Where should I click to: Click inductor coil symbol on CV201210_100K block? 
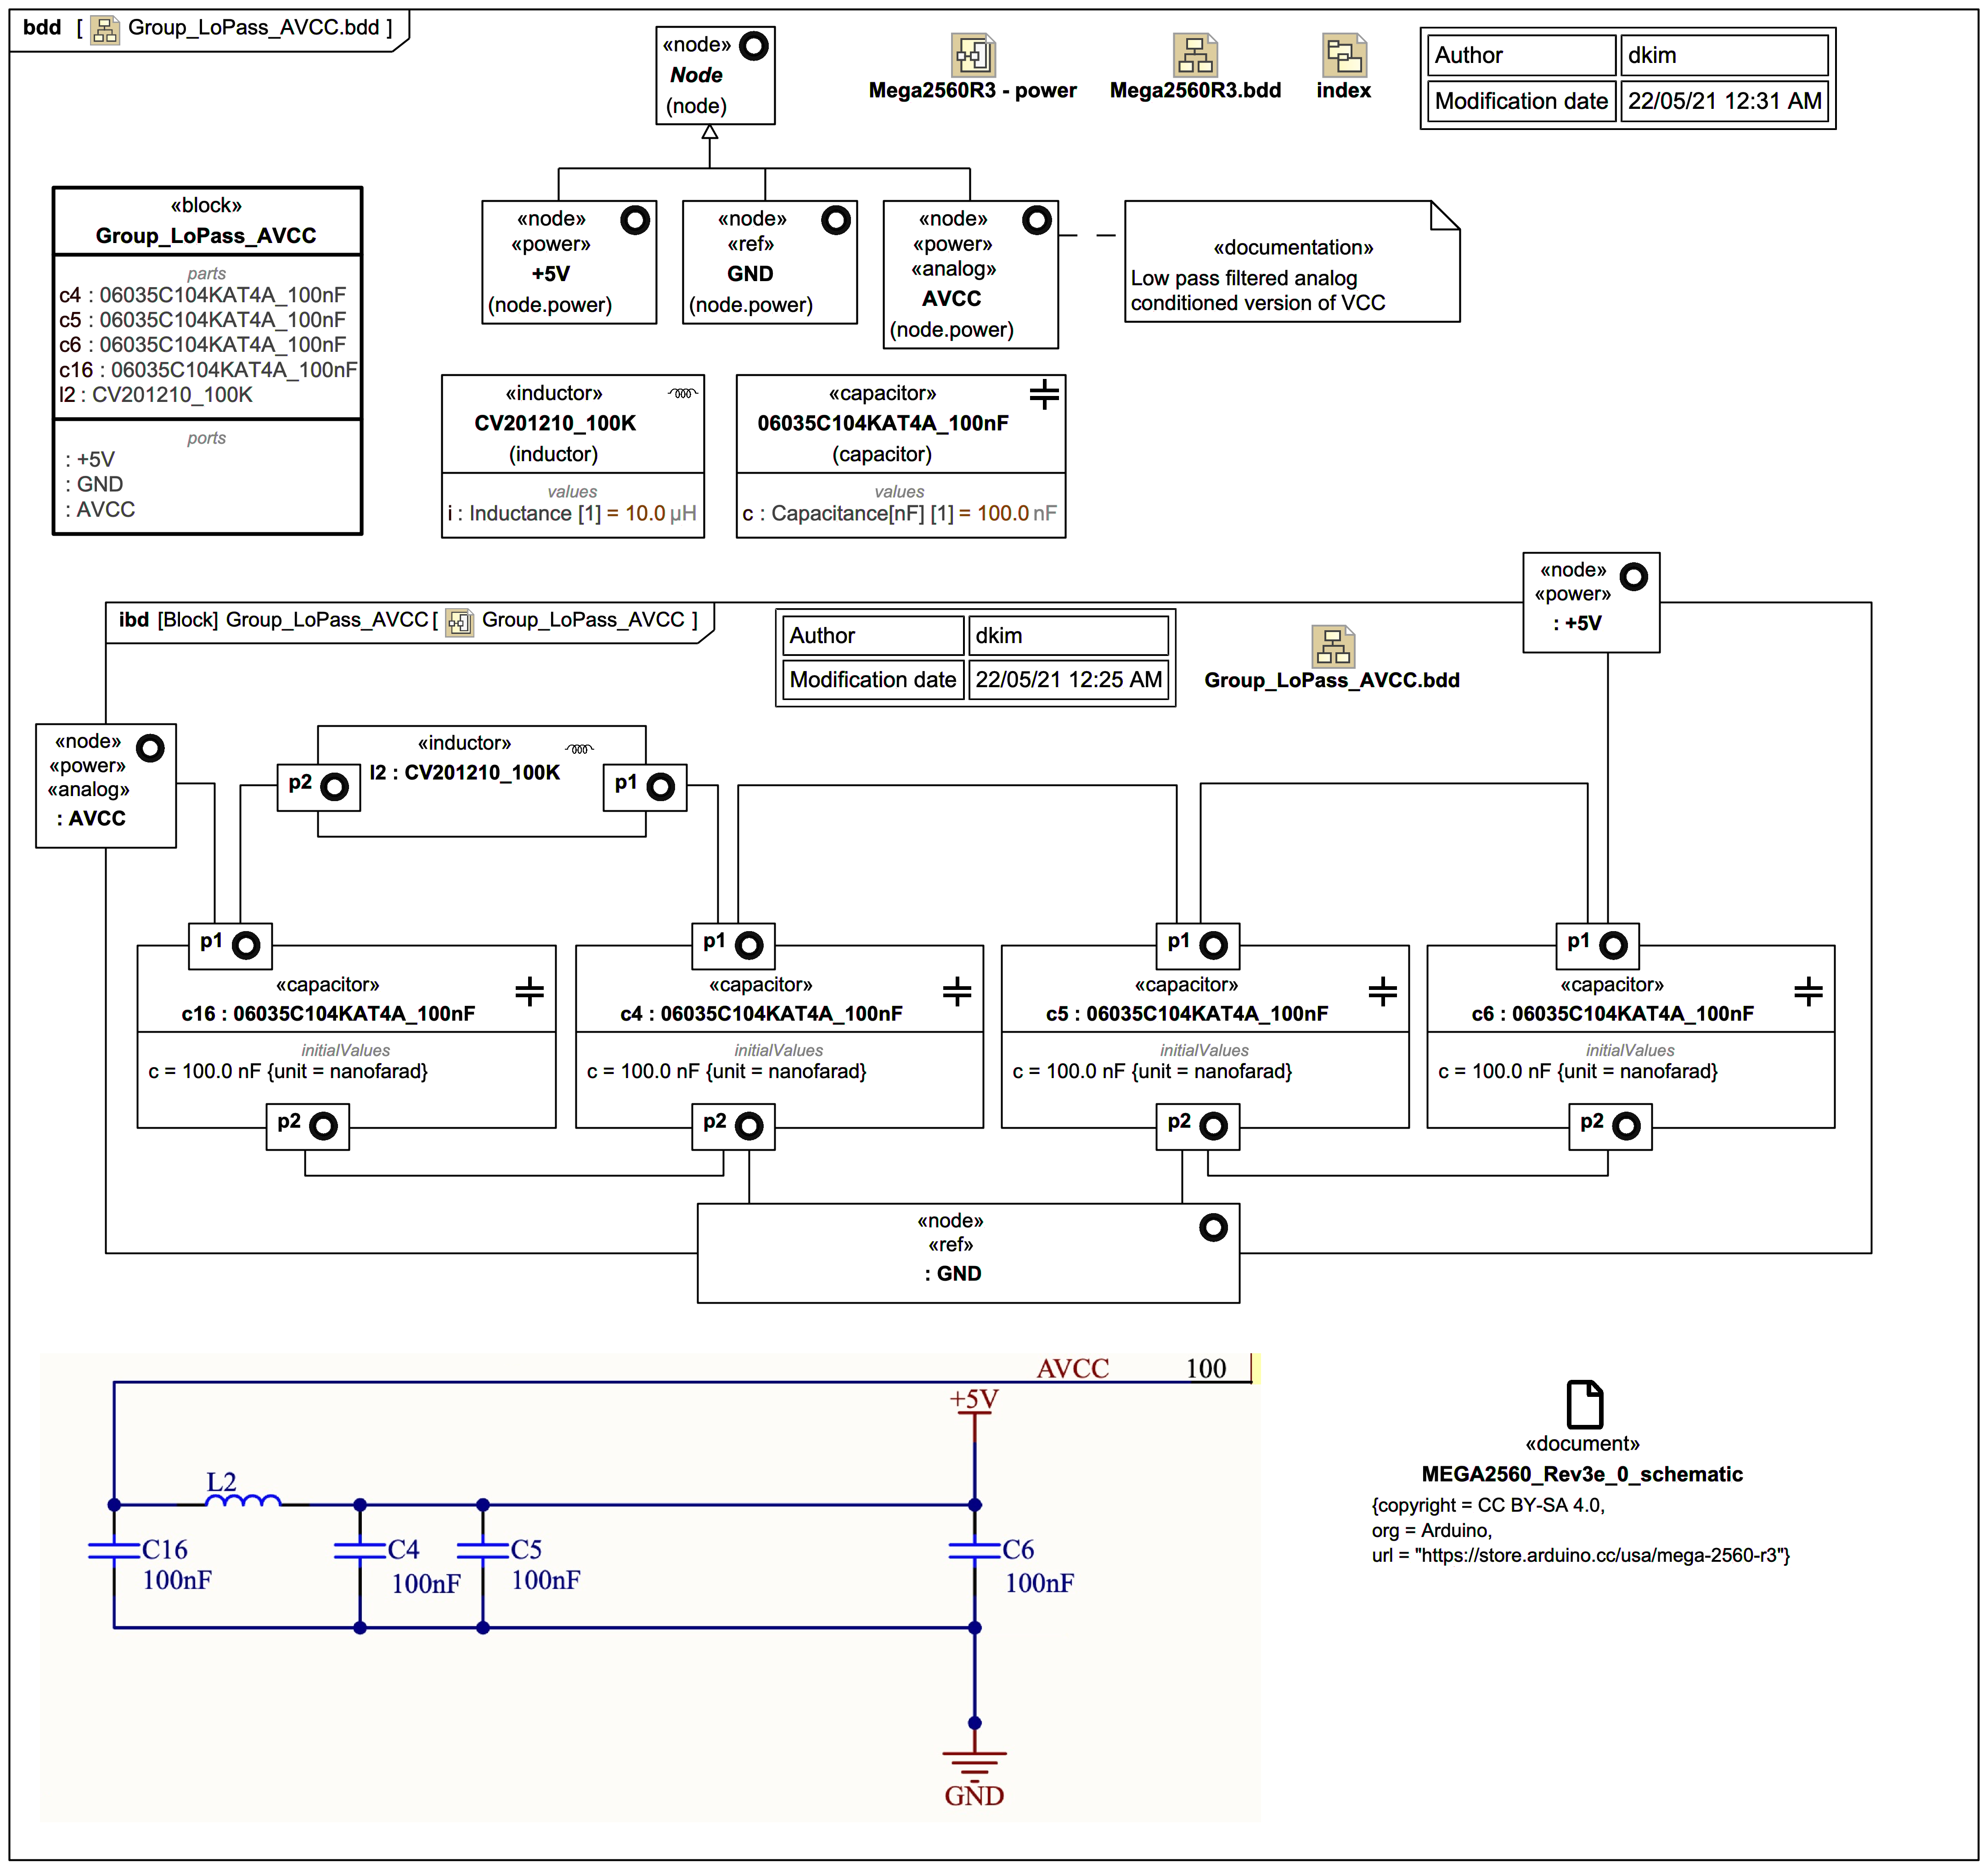tap(683, 393)
